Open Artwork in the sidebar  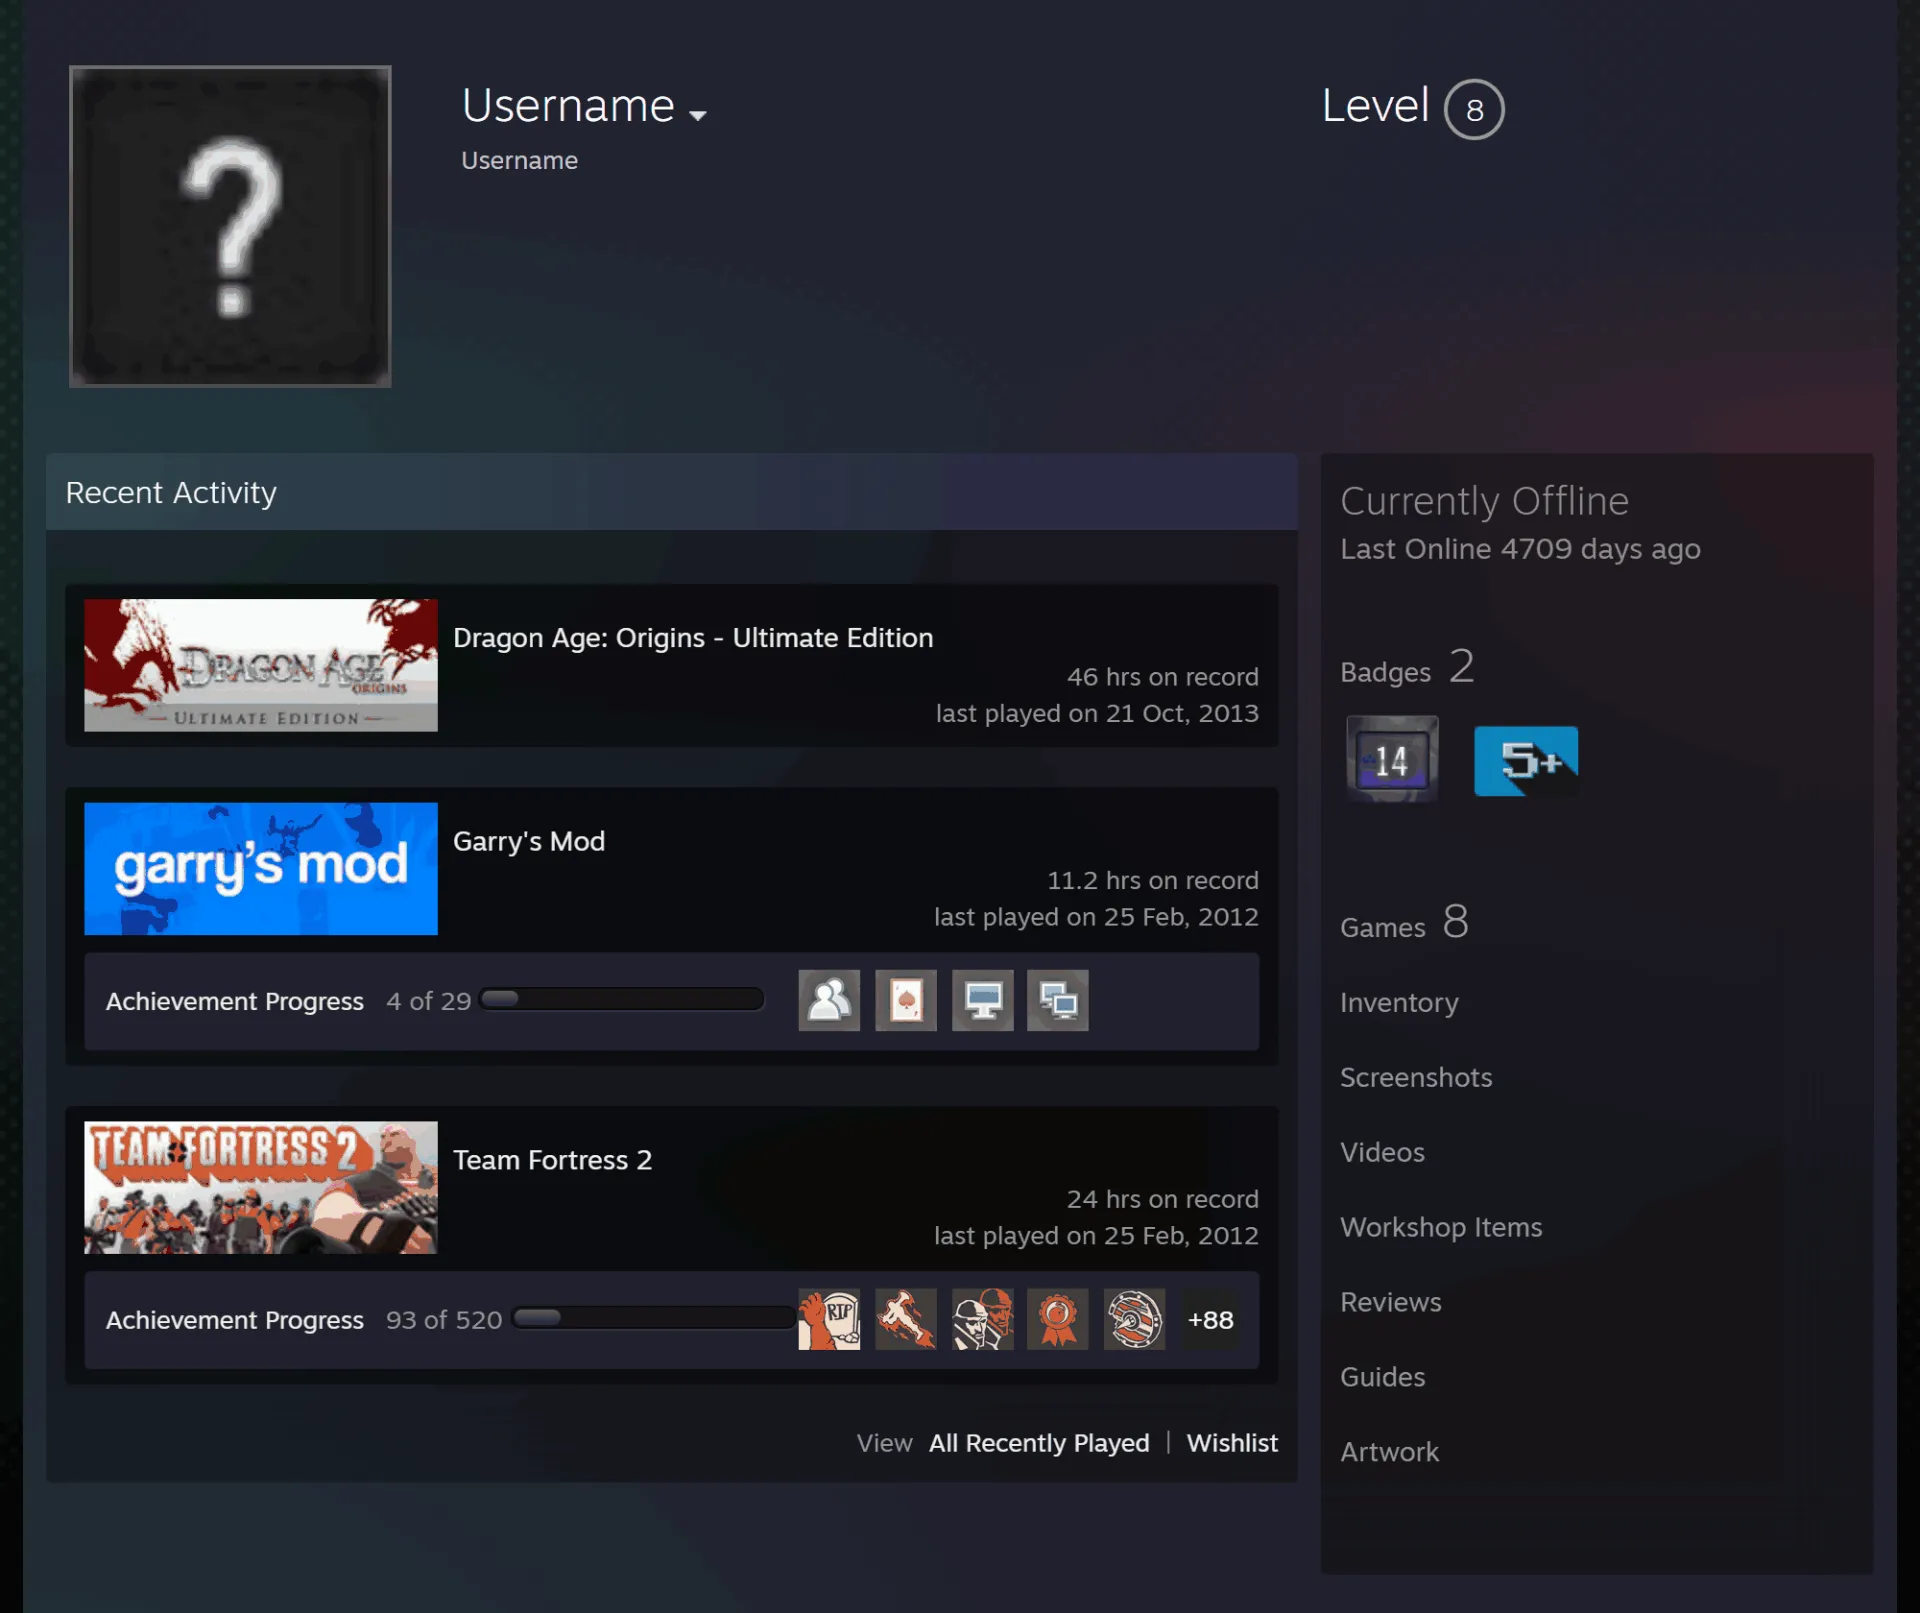coord(1389,1452)
